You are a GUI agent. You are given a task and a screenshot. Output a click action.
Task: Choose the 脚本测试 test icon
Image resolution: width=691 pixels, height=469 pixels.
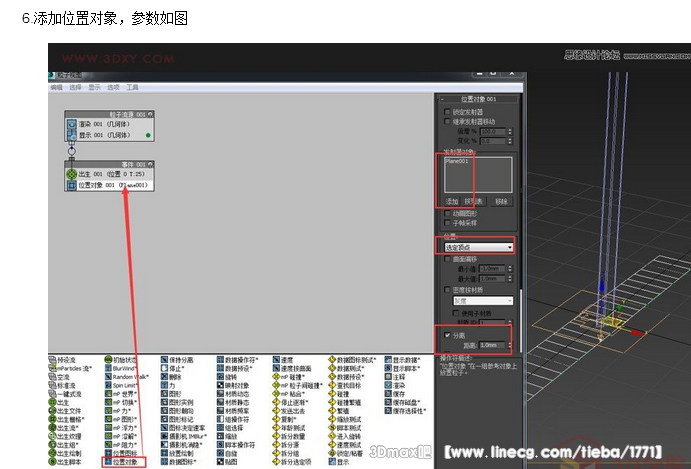pos(332,428)
